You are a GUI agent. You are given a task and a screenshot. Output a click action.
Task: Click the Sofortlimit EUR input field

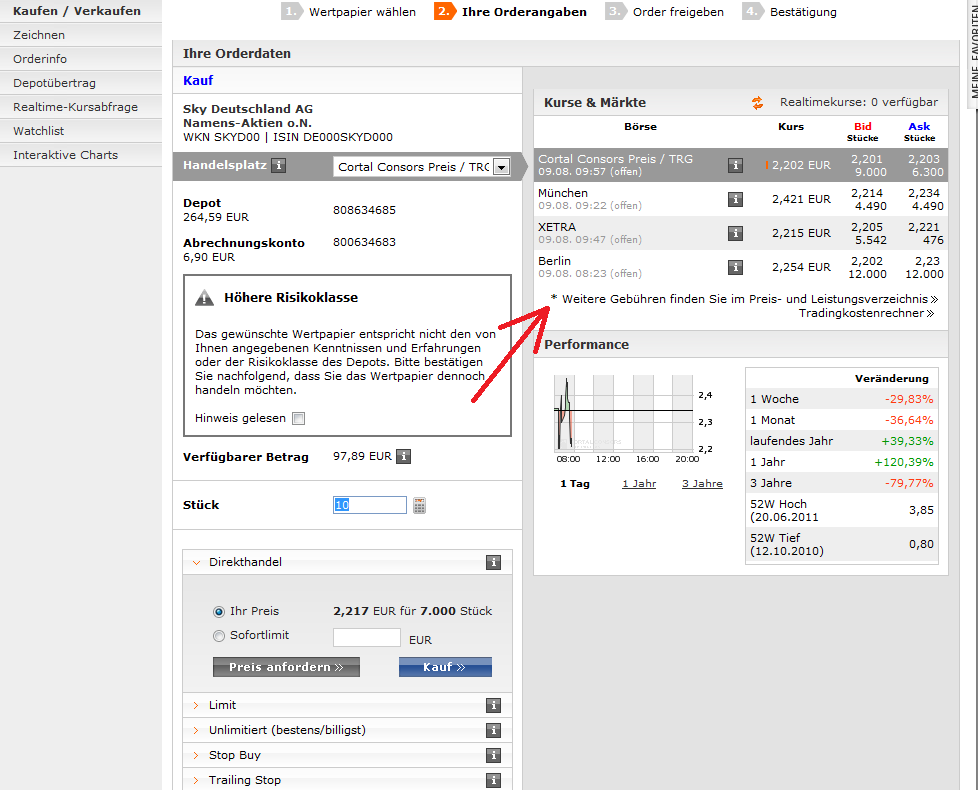pos(367,638)
